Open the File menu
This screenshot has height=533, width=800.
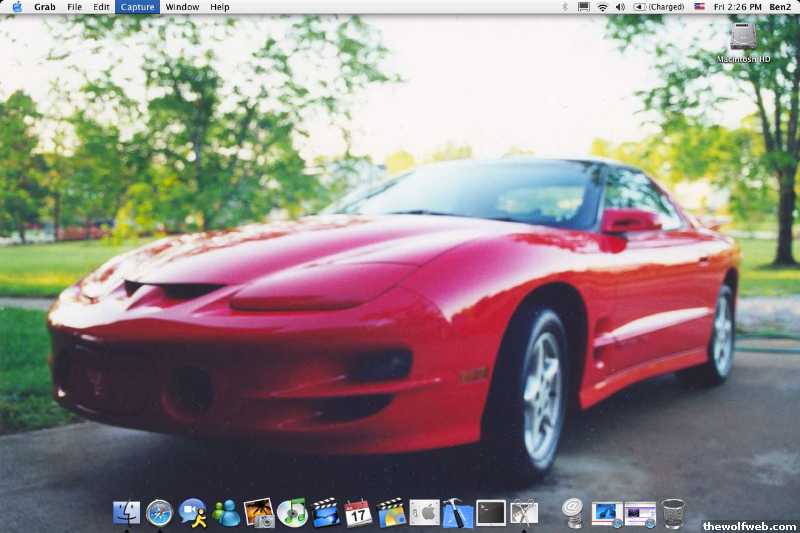(x=74, y=7)
